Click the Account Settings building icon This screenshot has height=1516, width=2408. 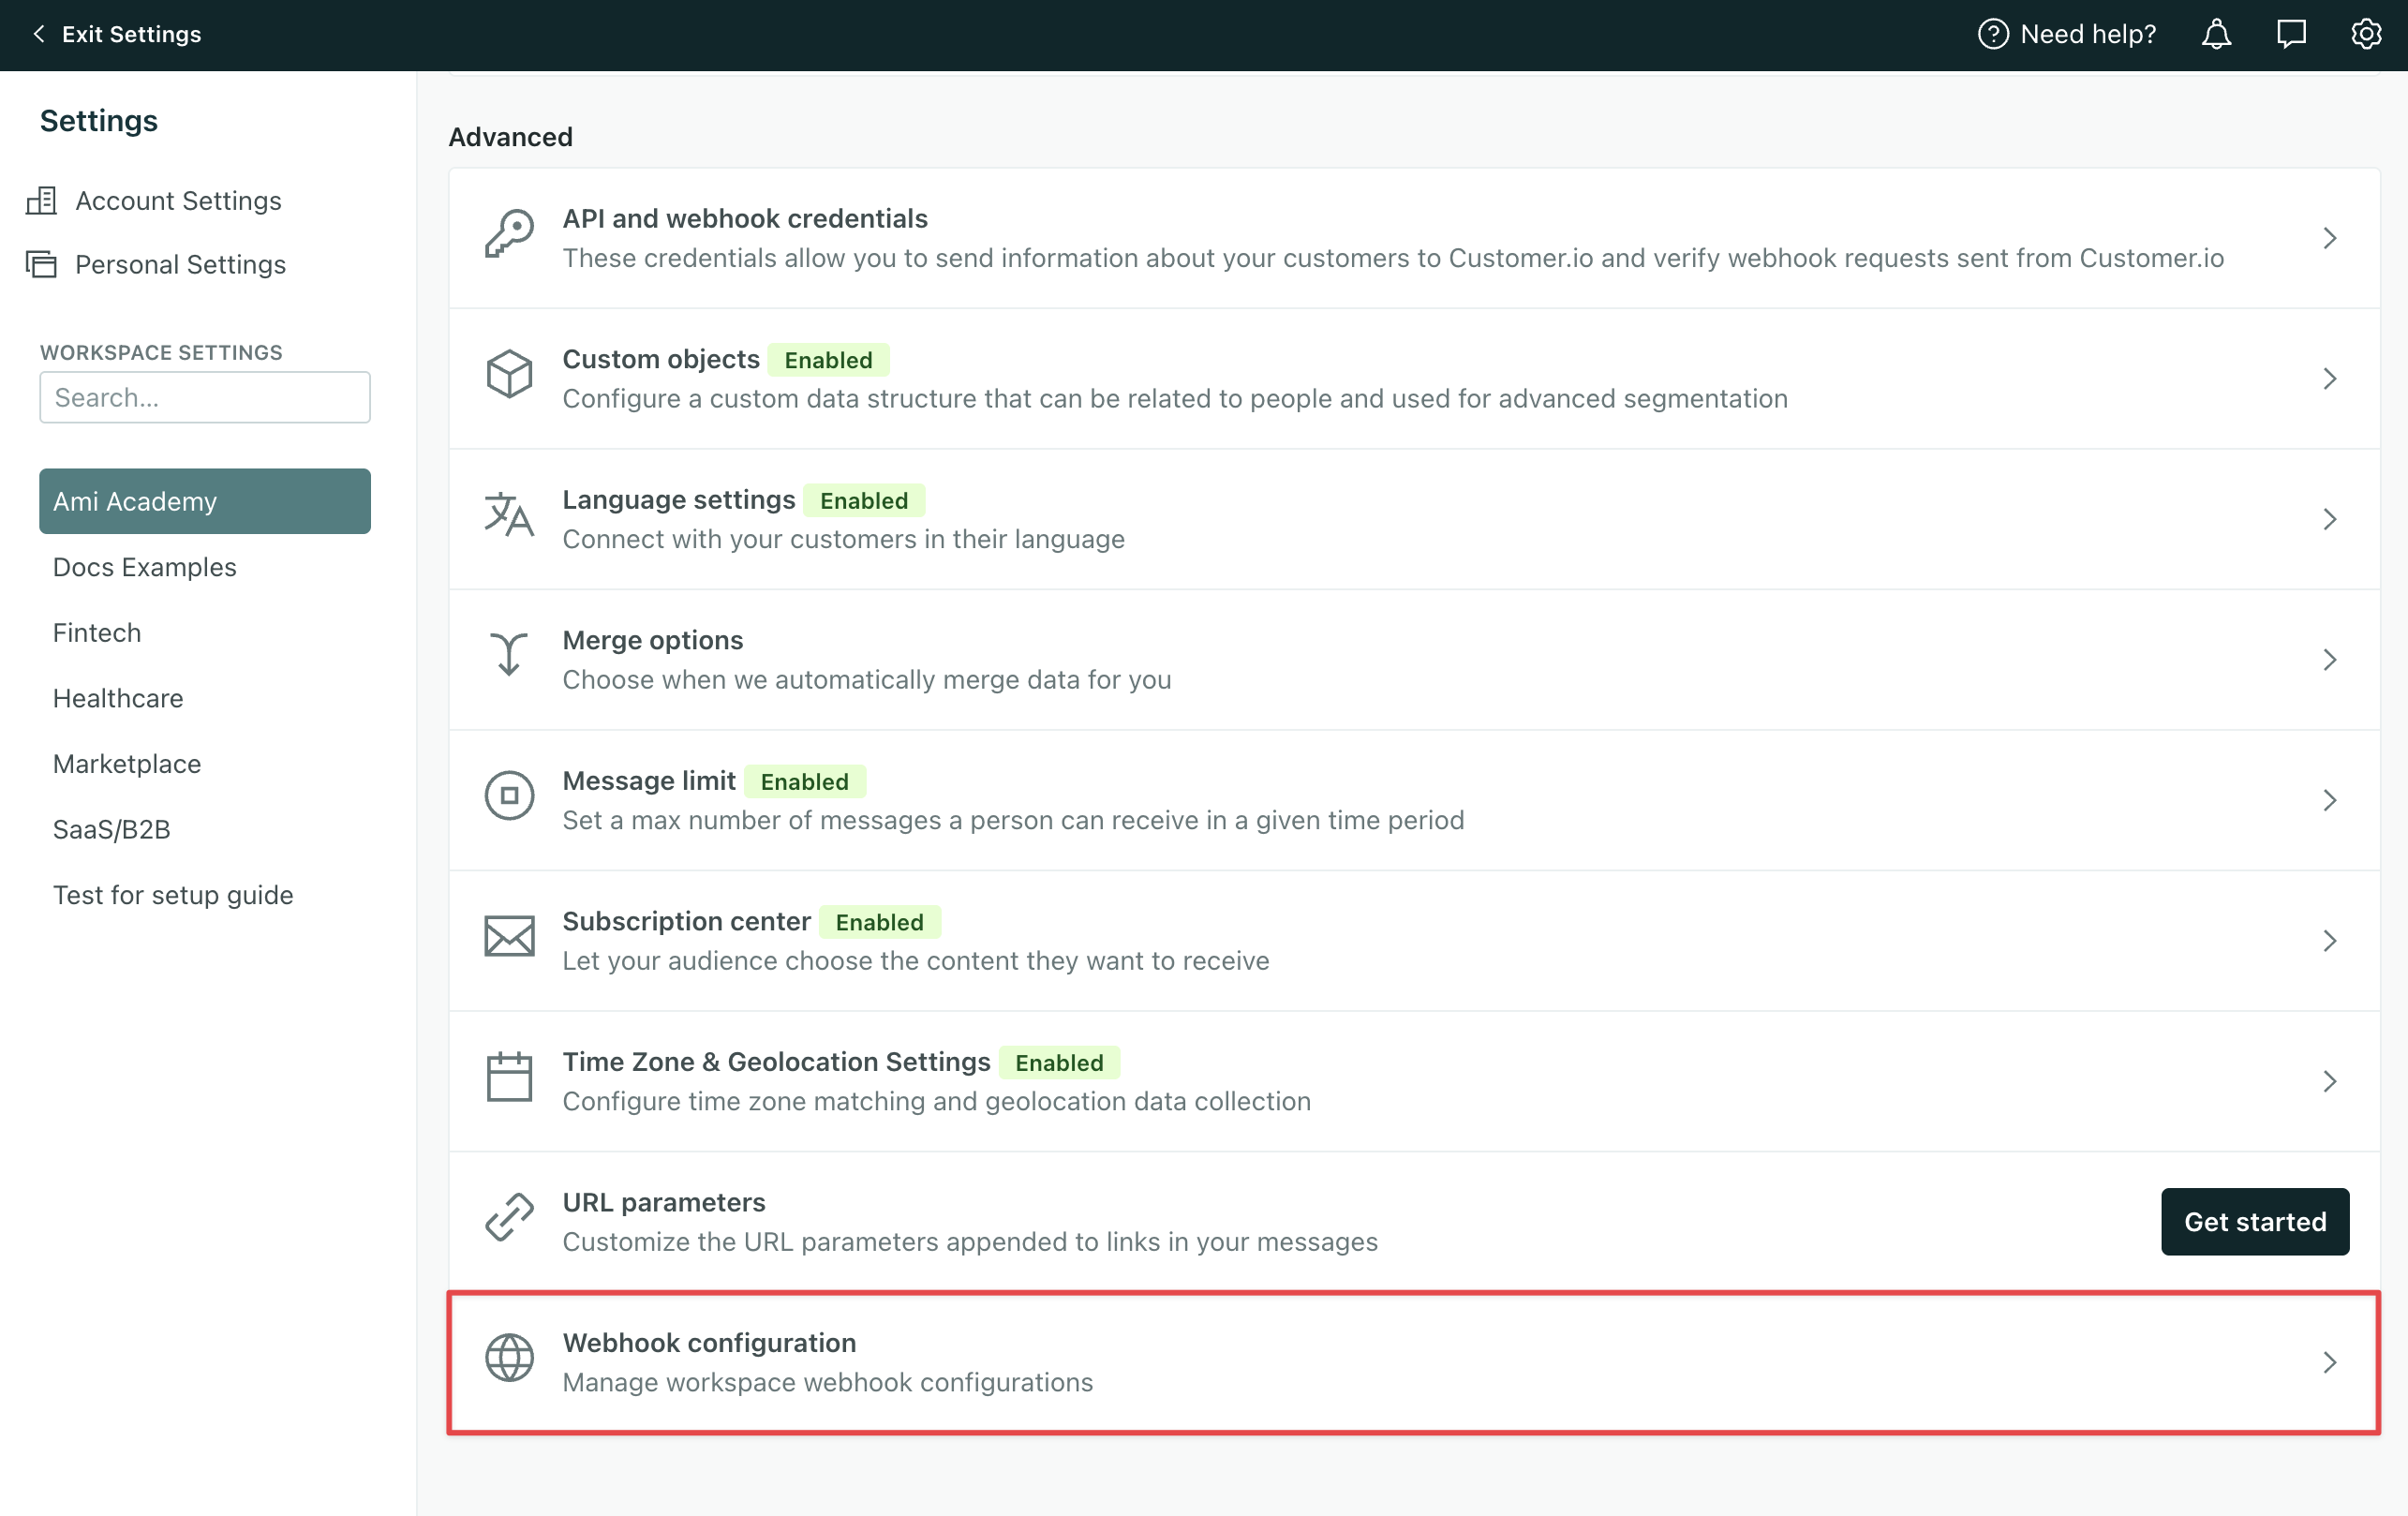[x=41, y=200]
